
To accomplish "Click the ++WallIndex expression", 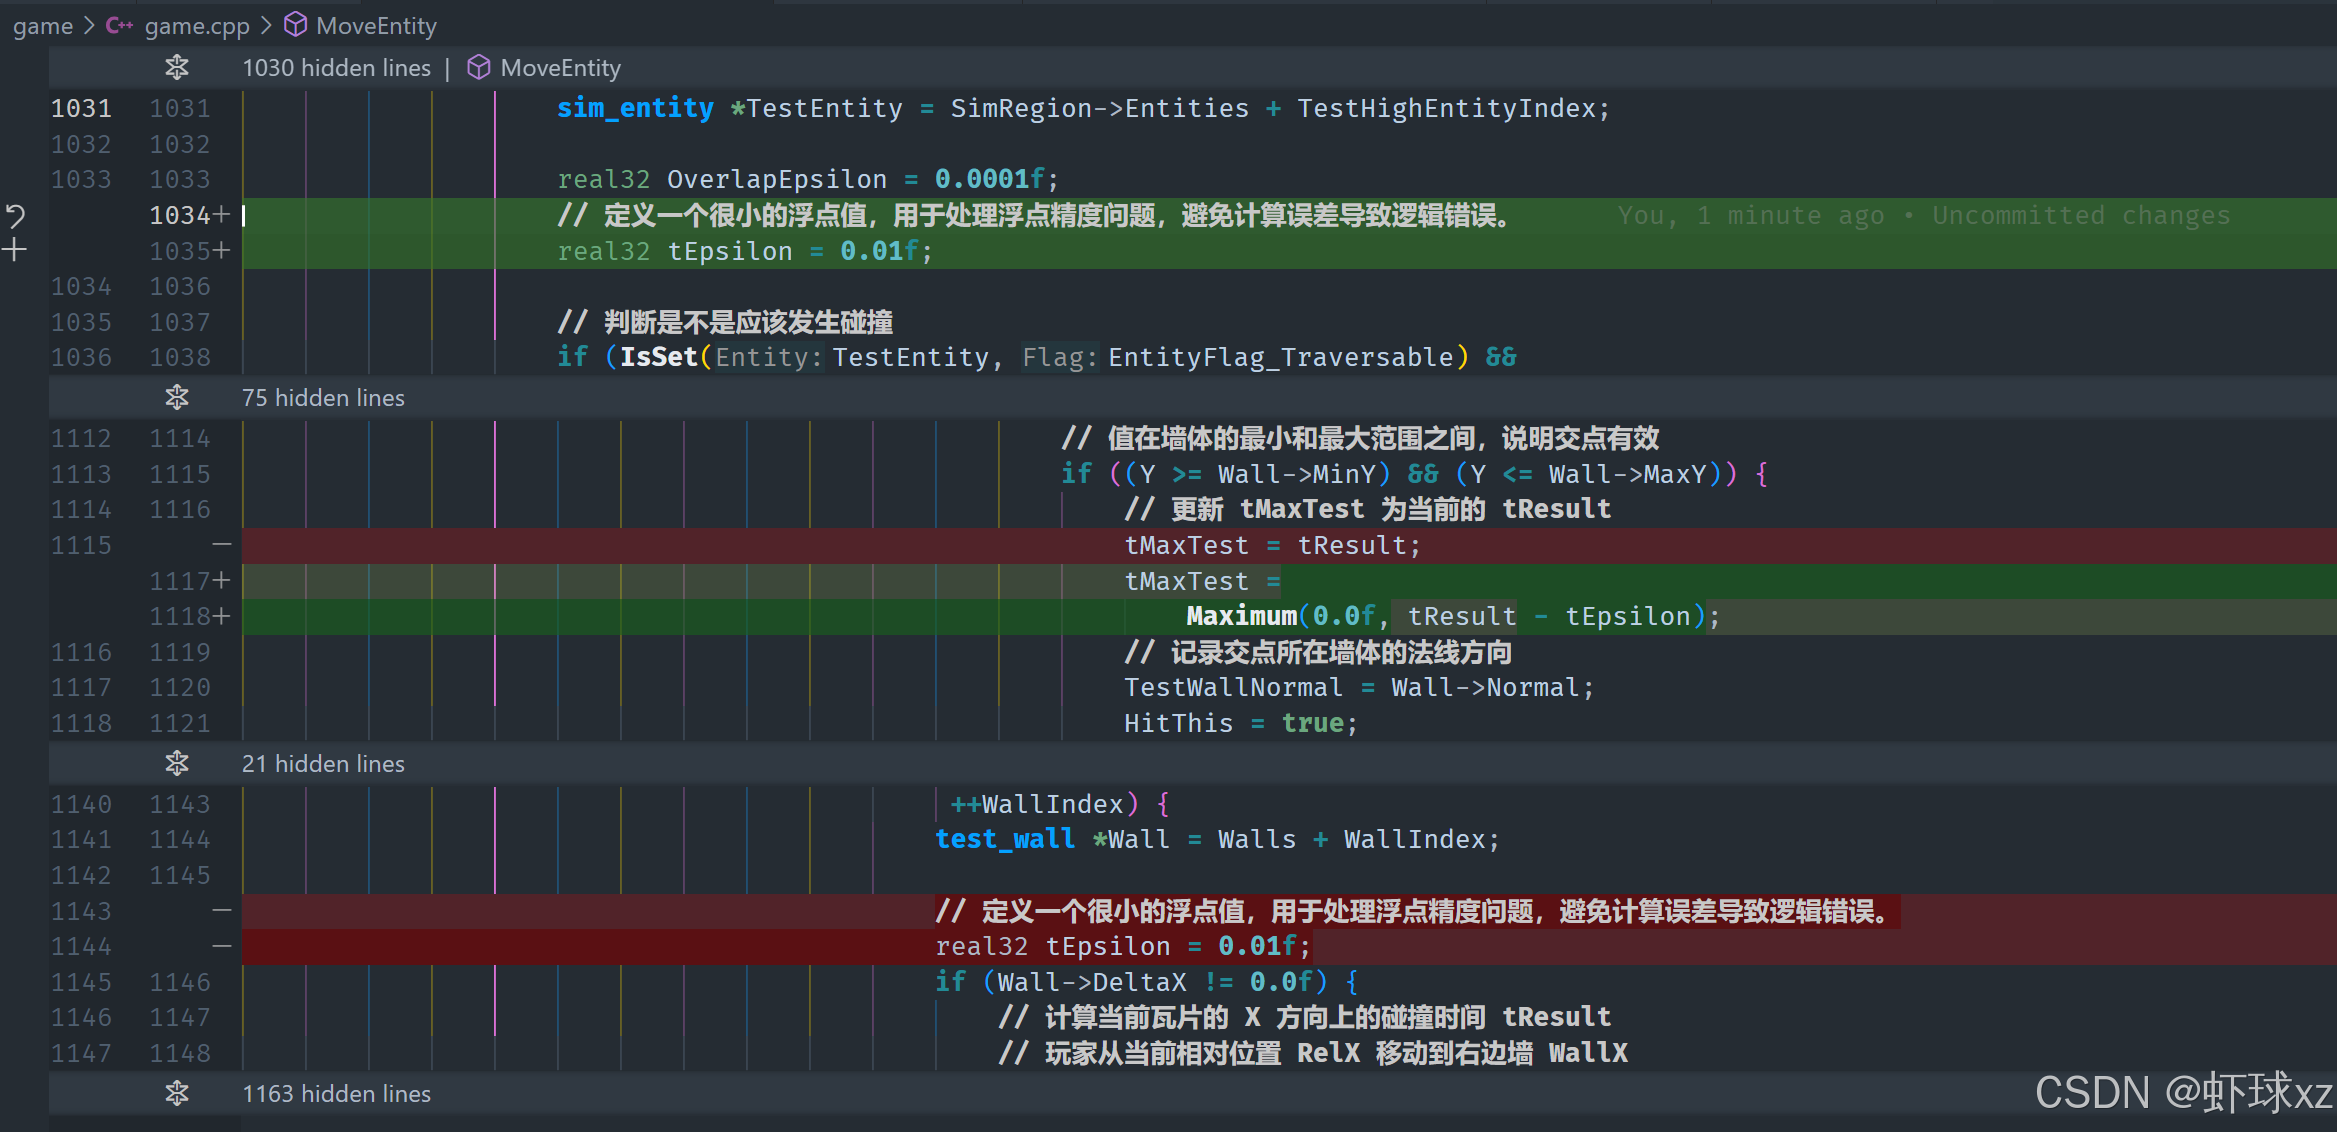I will 1036,804.
